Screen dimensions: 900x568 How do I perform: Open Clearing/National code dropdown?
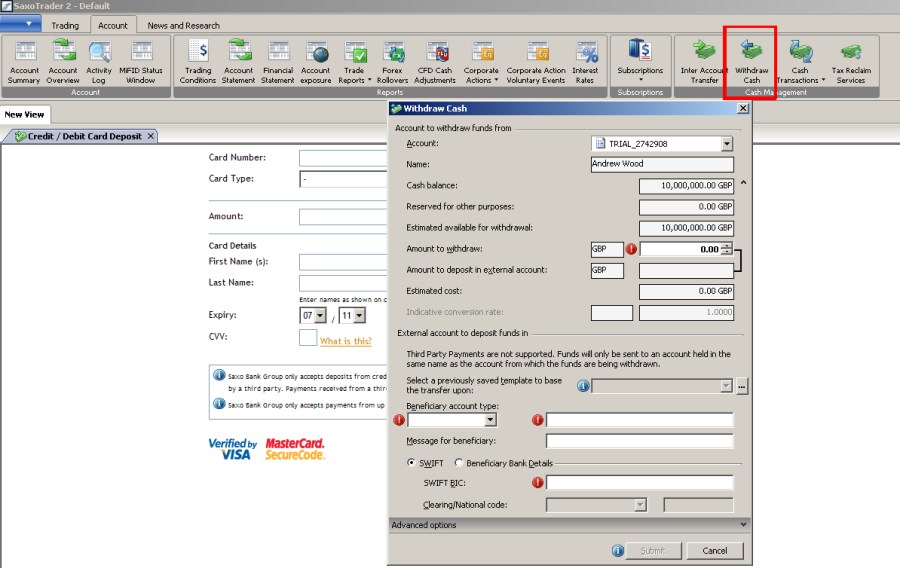point(641,505)
